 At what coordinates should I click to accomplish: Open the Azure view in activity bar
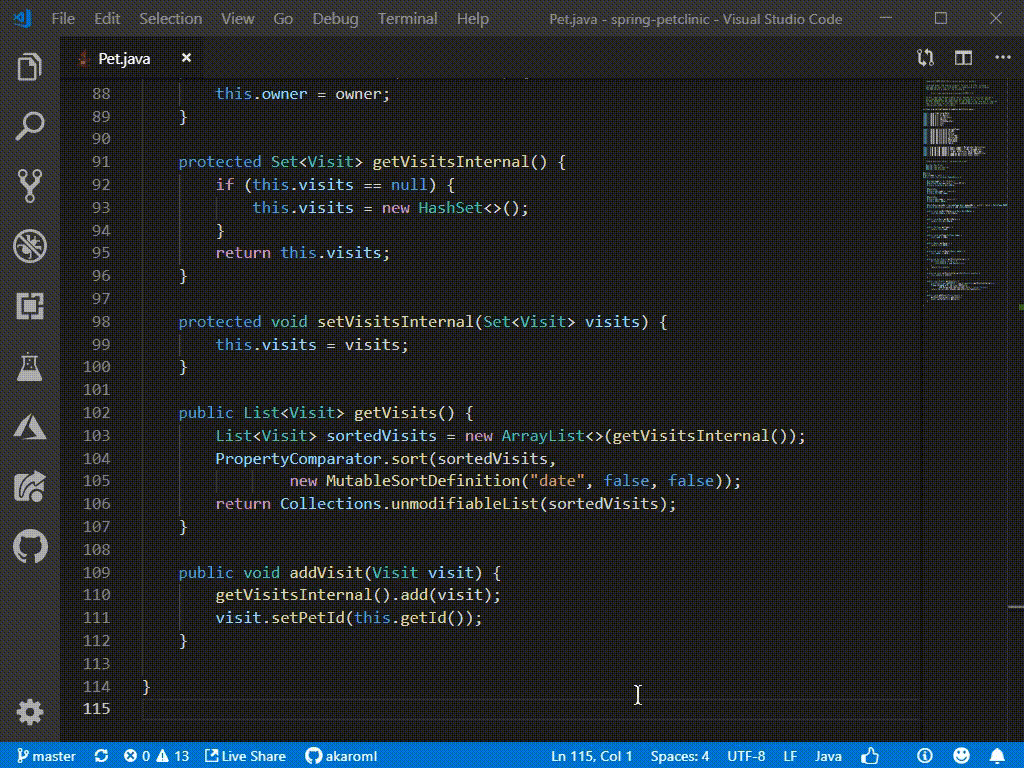(x=30, y=427)
